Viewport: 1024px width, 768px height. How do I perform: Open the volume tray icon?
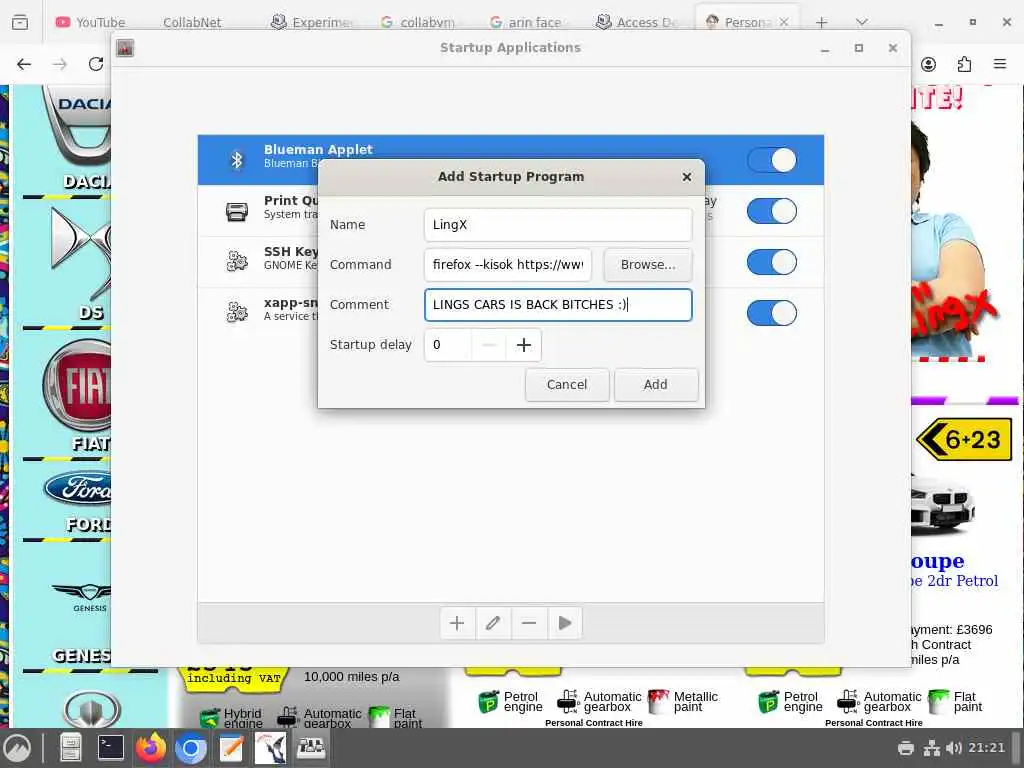click(954, 748)
